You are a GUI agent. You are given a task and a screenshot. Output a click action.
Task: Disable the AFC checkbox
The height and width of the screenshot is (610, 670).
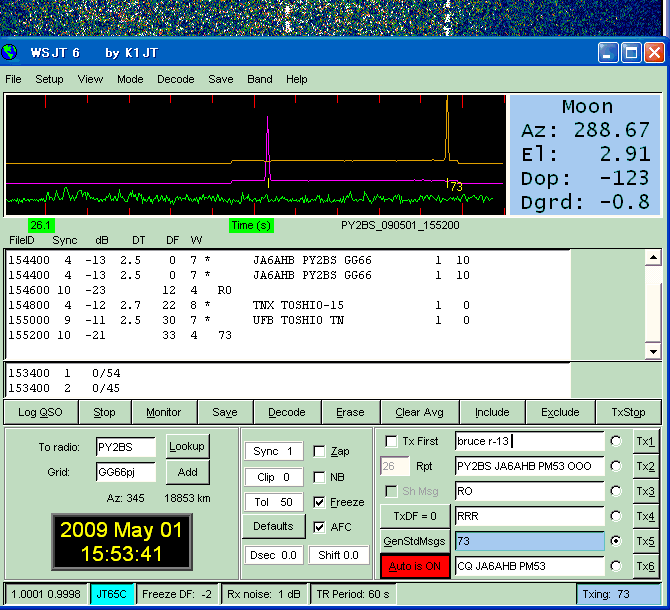pyautogui.click(x=319, y=527)
